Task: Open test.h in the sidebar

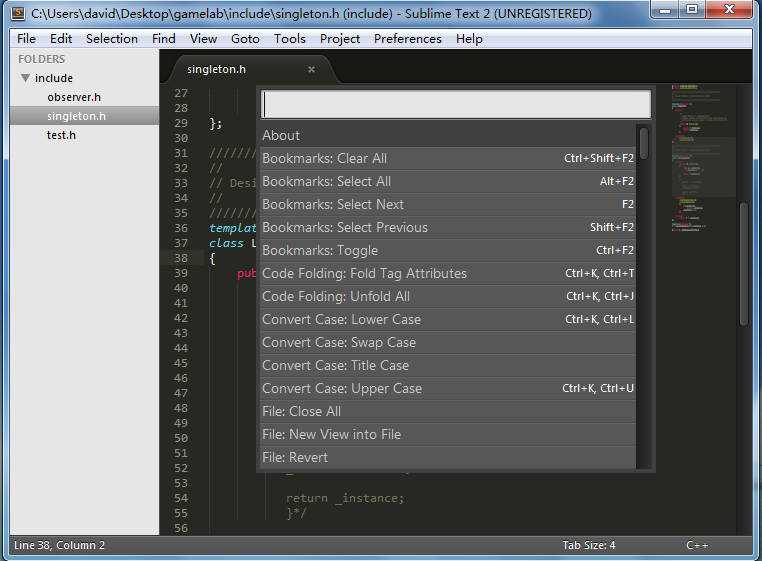Action: pos(61,135)
